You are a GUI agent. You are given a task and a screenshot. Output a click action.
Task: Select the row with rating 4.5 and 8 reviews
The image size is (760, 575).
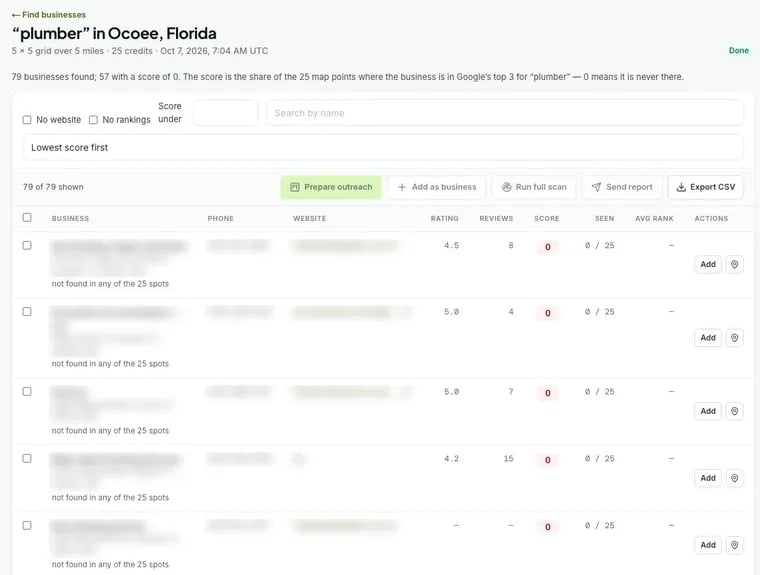27,245
